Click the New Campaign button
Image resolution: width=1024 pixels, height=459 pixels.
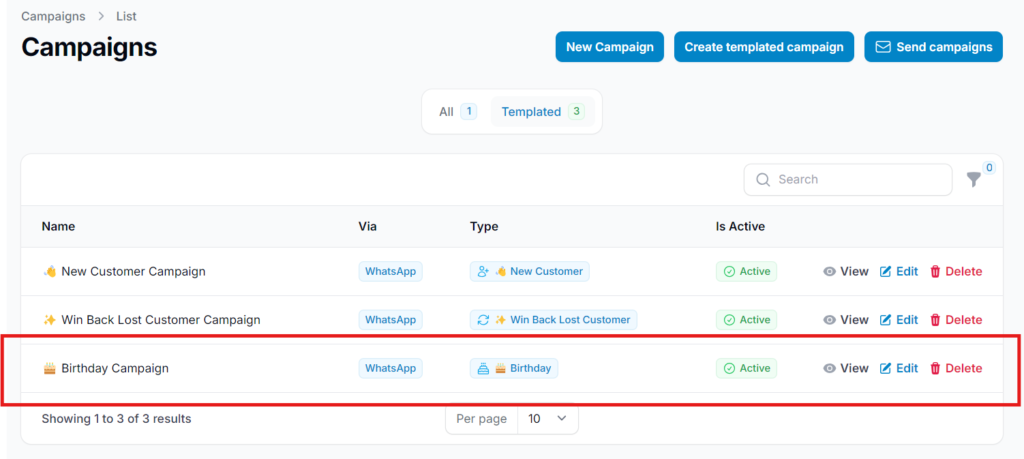pyautogui.click(x=609, y=47)
